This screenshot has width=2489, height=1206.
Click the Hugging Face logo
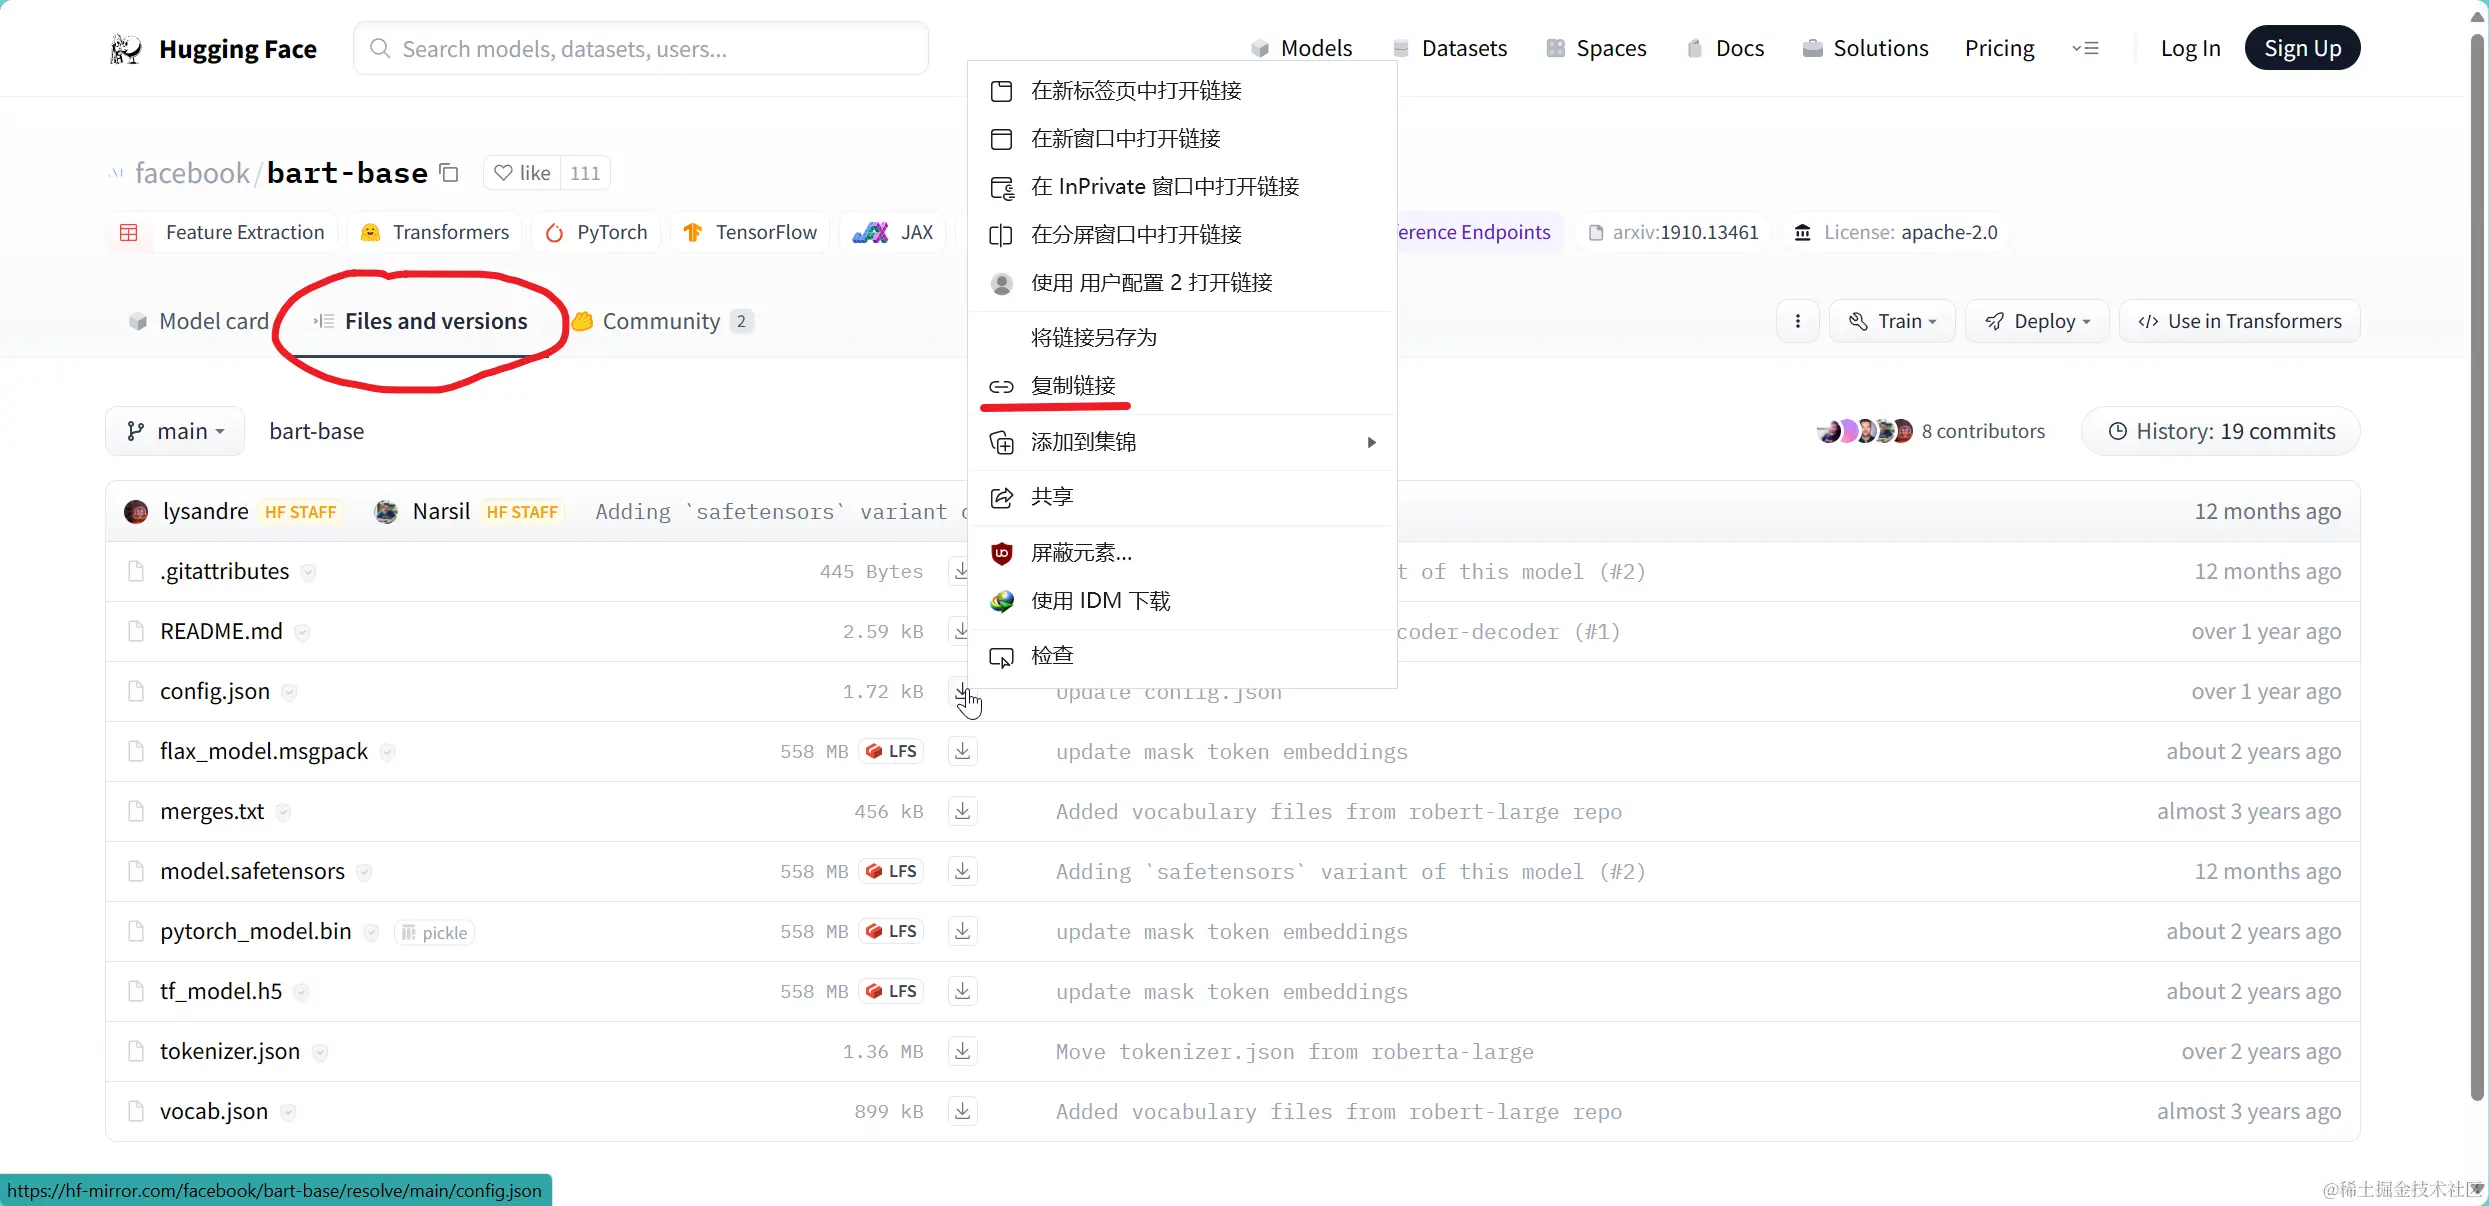click(127, 48)
